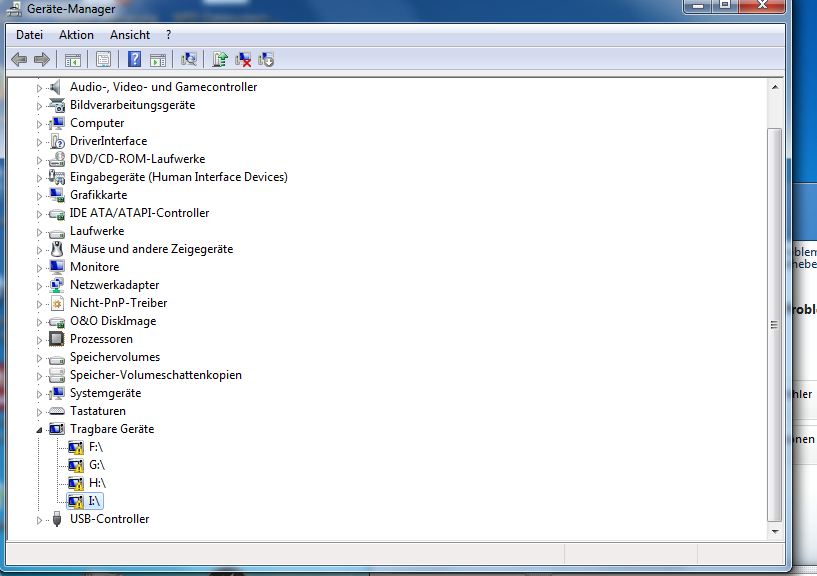The width and height of the screenshot is (817, 576).
Task: Toggle the console tree pane icon
Action: tap(73, 60)
